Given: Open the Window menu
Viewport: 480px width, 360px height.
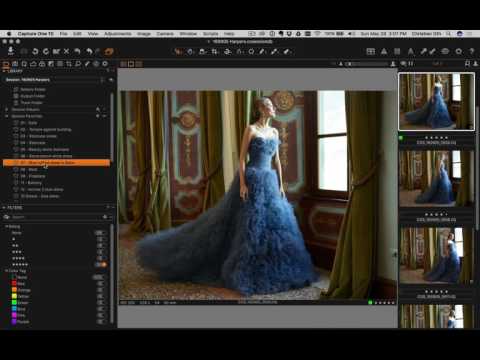Looking at the screenshot, I should pos(188,34).
